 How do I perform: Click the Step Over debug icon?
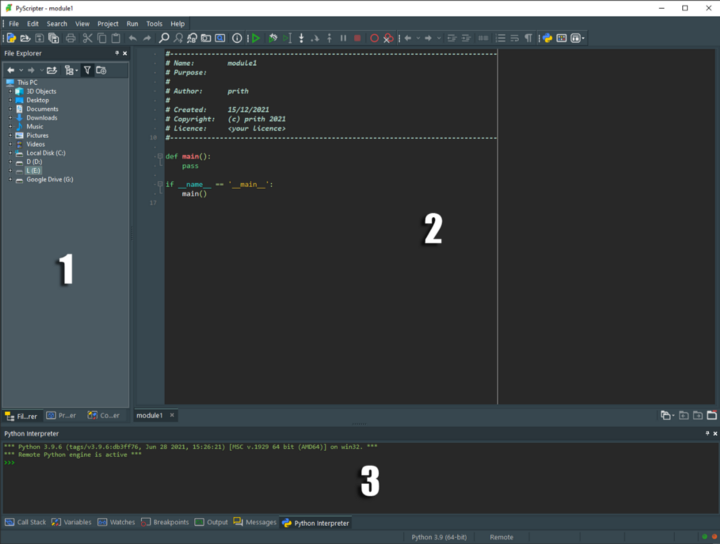click(315, 39)
